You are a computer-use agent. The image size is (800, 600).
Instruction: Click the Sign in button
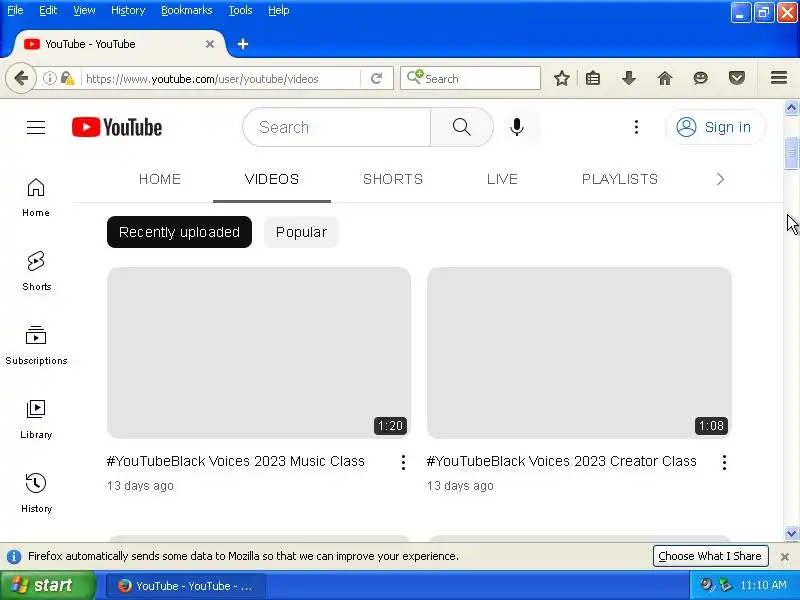coord(715,127)
